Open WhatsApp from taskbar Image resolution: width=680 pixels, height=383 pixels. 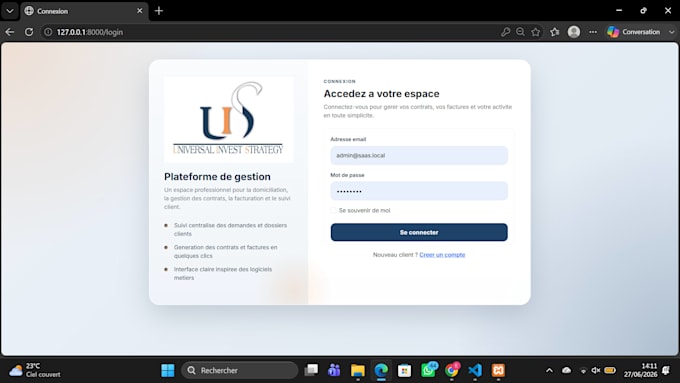pyautogui.click(x=428, y=370)
